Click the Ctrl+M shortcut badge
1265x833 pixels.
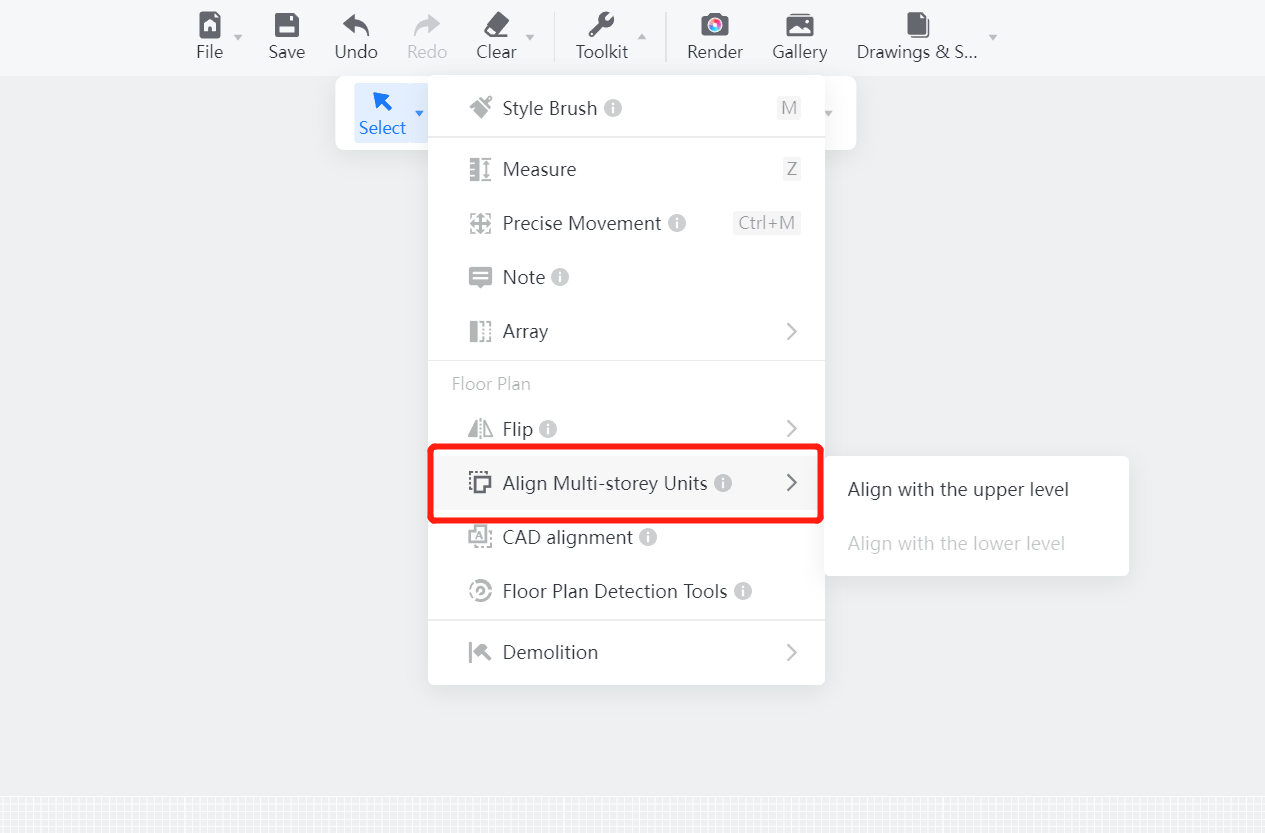767,223
